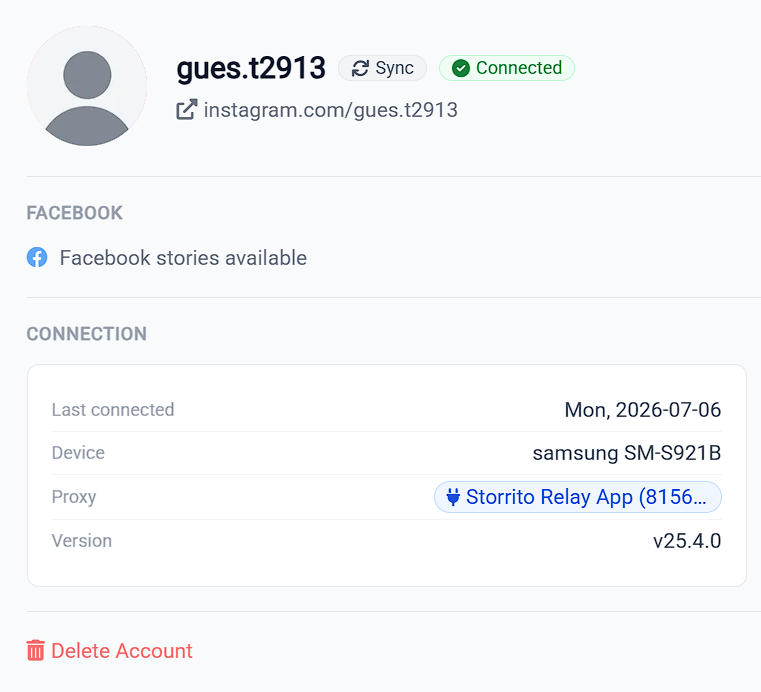Click the Facebook logo icon
Image resolution: width=761 pixels, height=692 pixels.
pyautogui.click(x=37, y=257)
